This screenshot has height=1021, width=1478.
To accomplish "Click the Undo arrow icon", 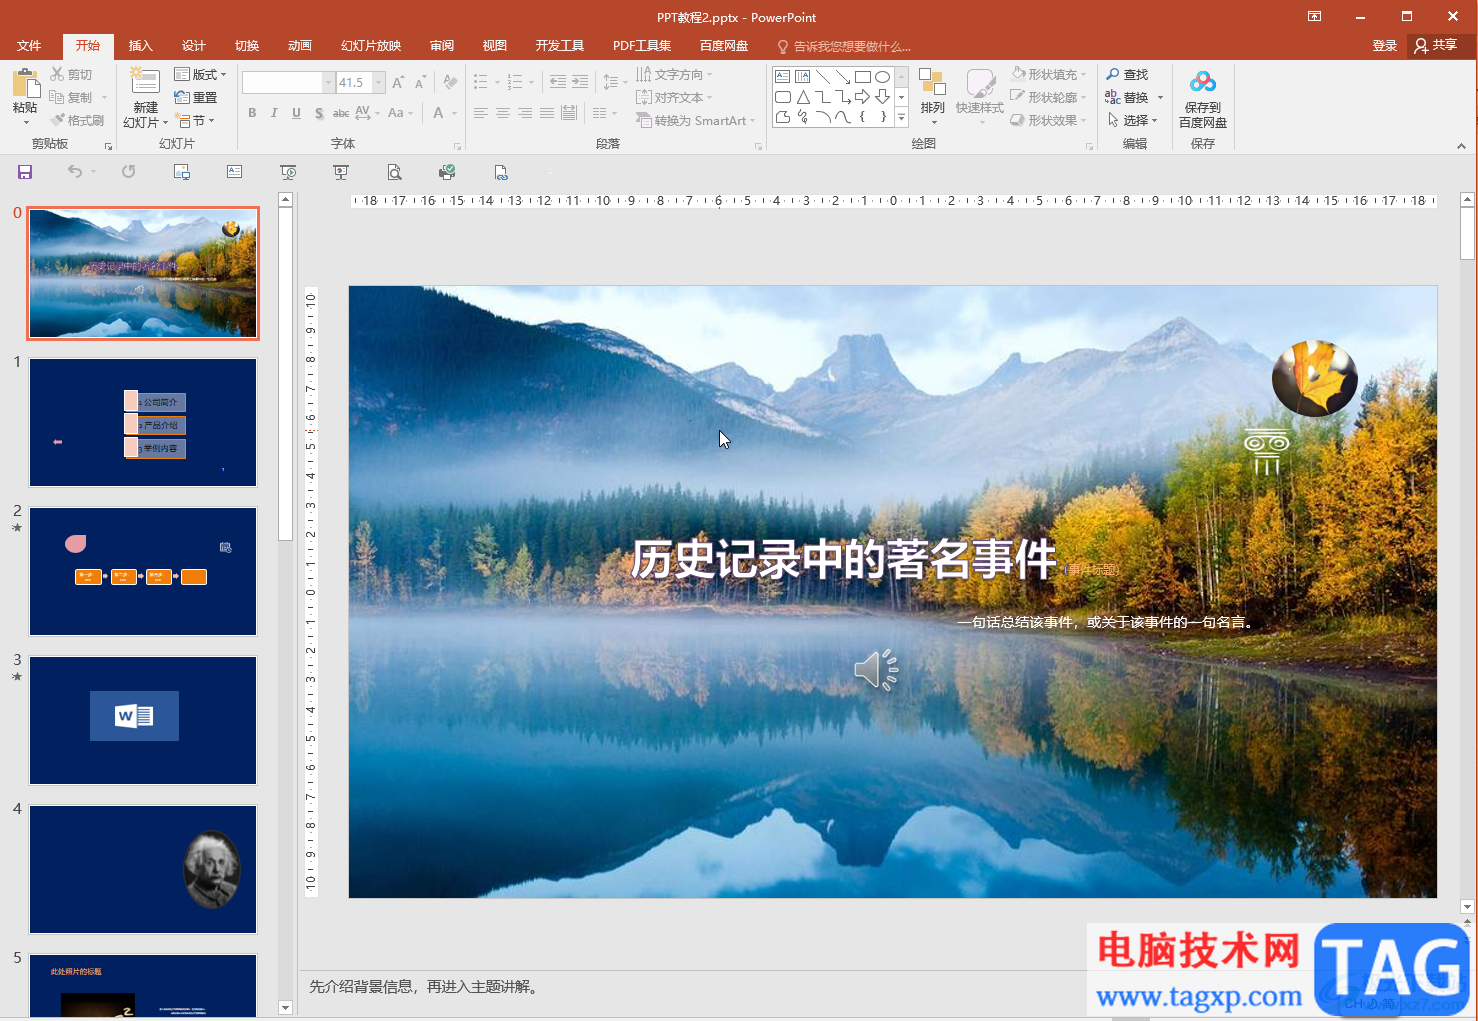I will pos(74,171).
